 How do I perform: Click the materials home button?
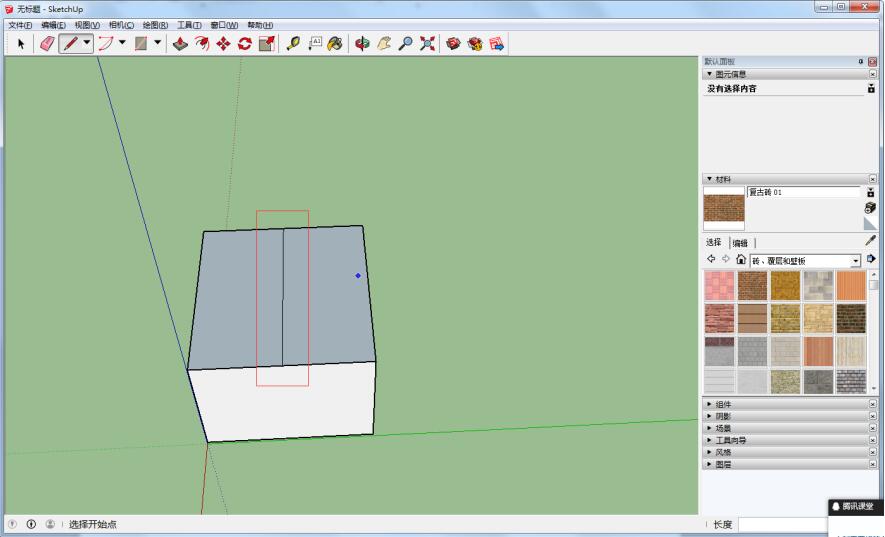740,260
